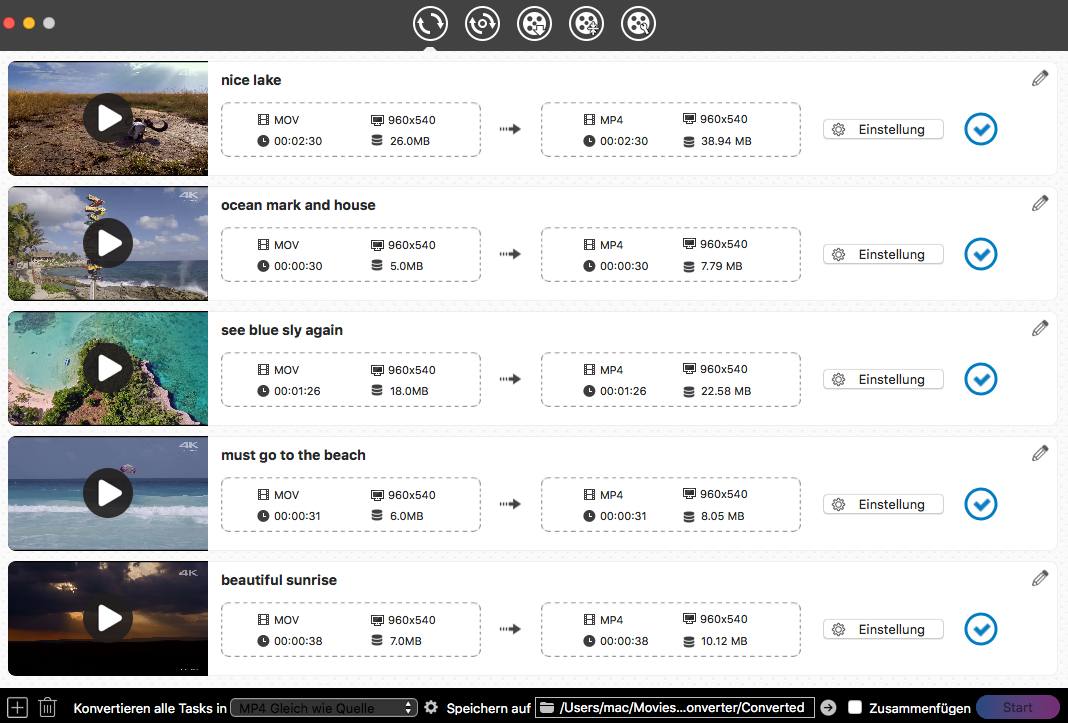Switch to the second top toolbar tab icon
This screenshot has height=723, width=1068.
[482, 23]
